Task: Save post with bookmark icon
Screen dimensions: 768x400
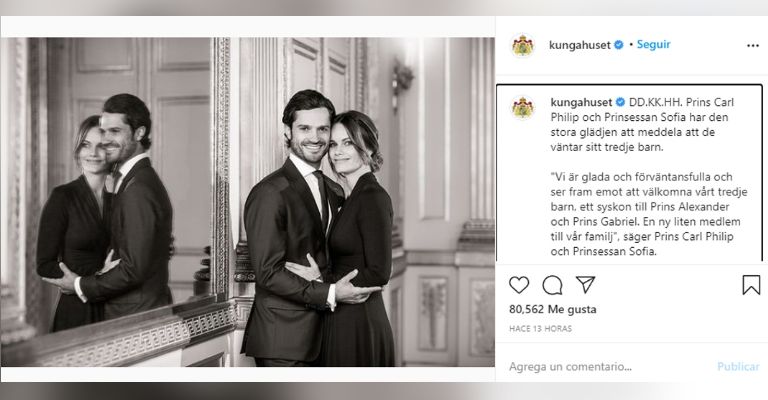Action: click(x=751, y=285)
